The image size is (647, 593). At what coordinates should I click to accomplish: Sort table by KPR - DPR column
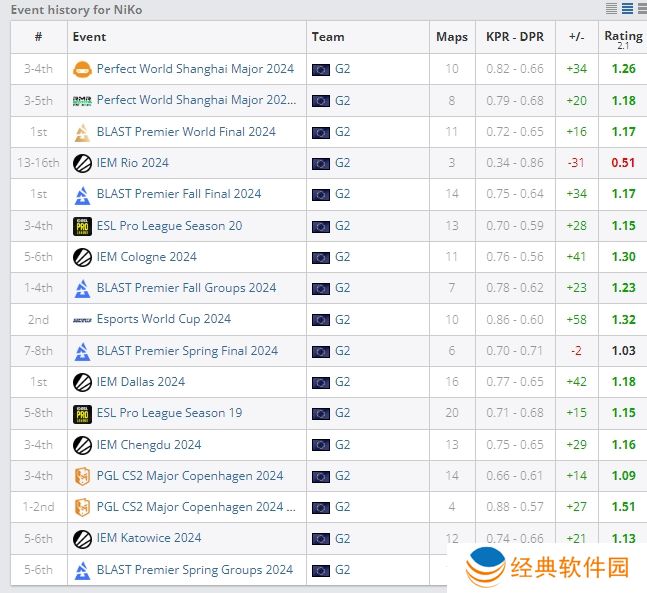(515, 37)
